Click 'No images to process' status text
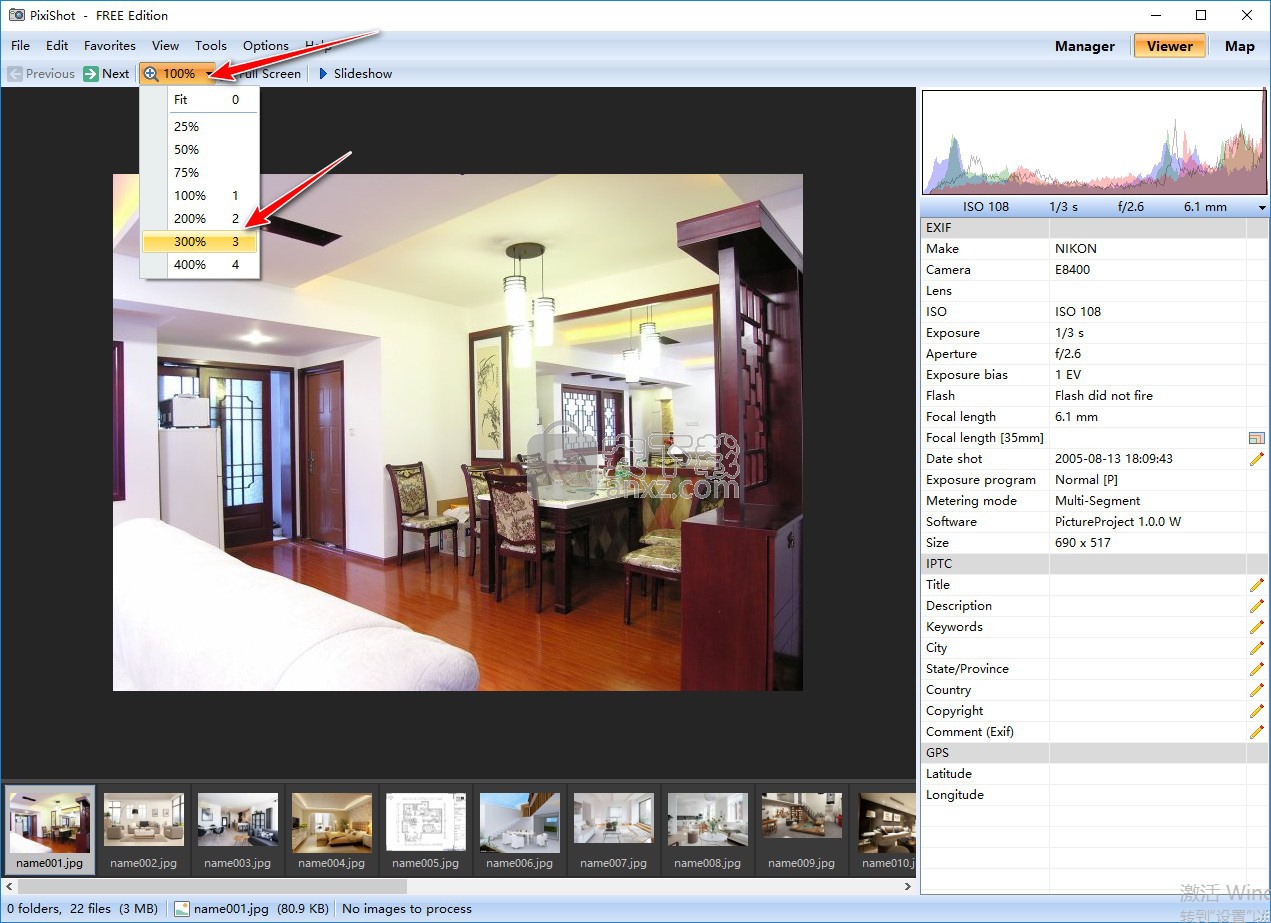This screenshot has height=923, width=1271. point(407,909)
